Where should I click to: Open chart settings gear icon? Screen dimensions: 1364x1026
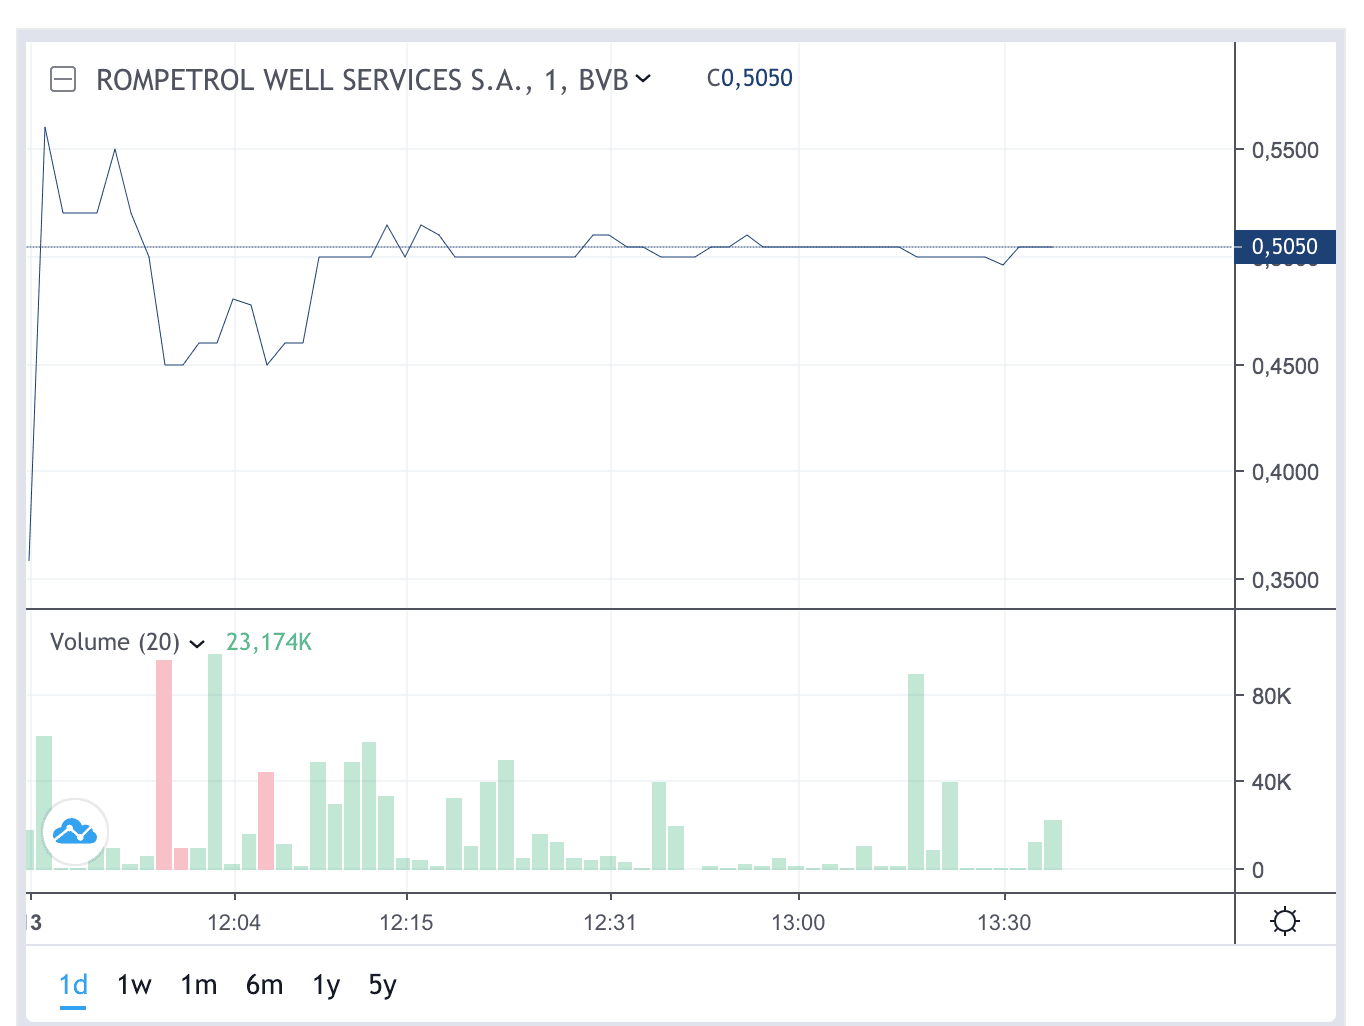(x=1285, y=920)
